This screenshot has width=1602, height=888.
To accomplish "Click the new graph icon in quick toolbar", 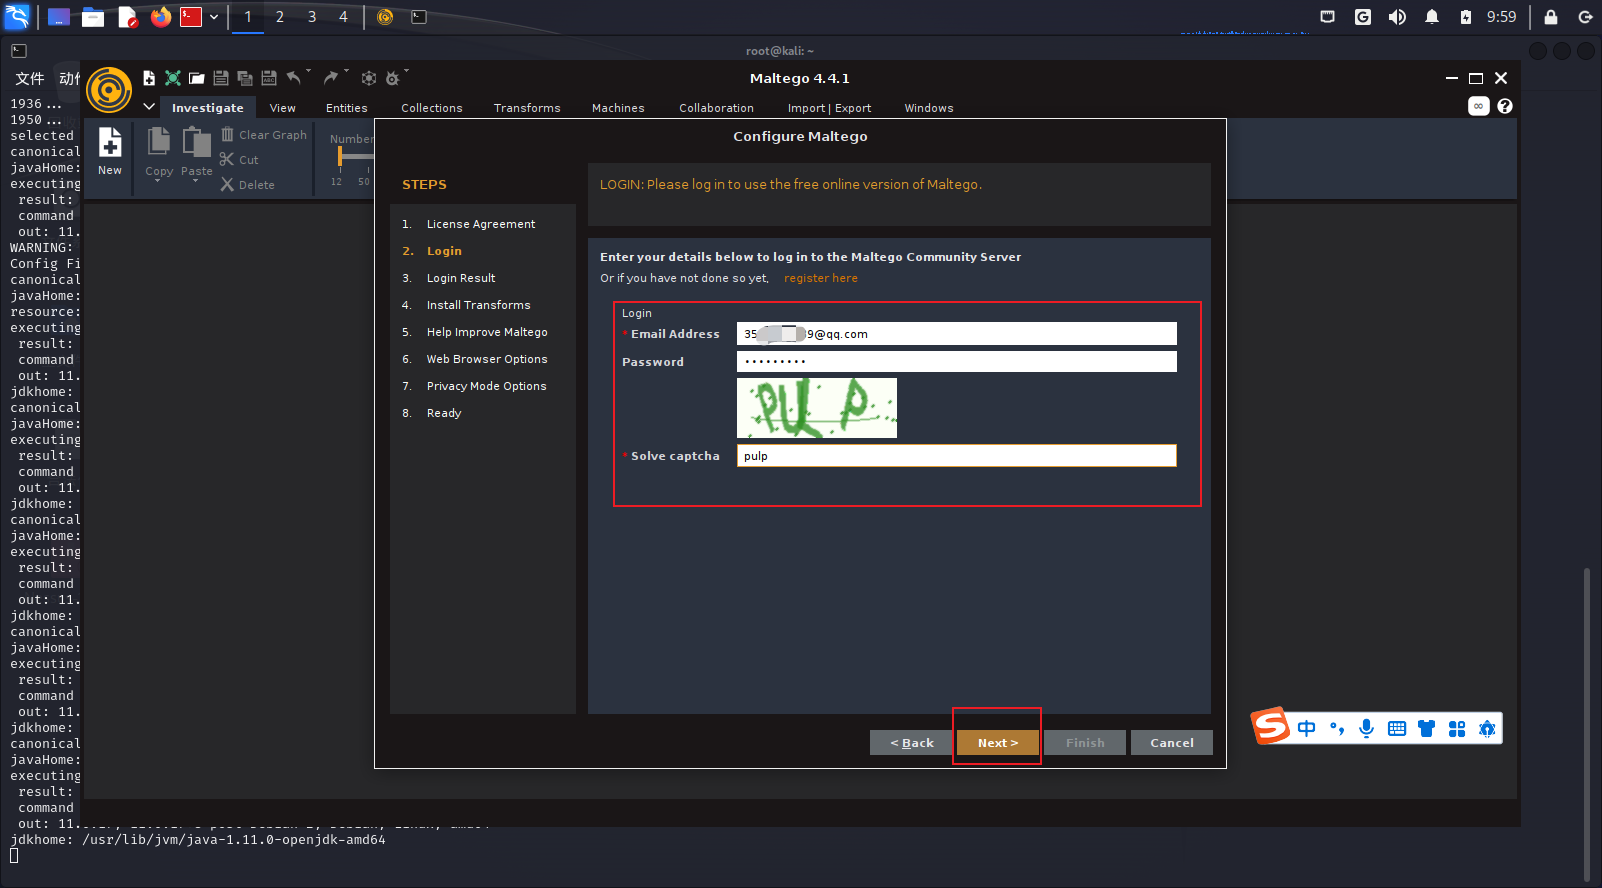I will coord(149,78).
